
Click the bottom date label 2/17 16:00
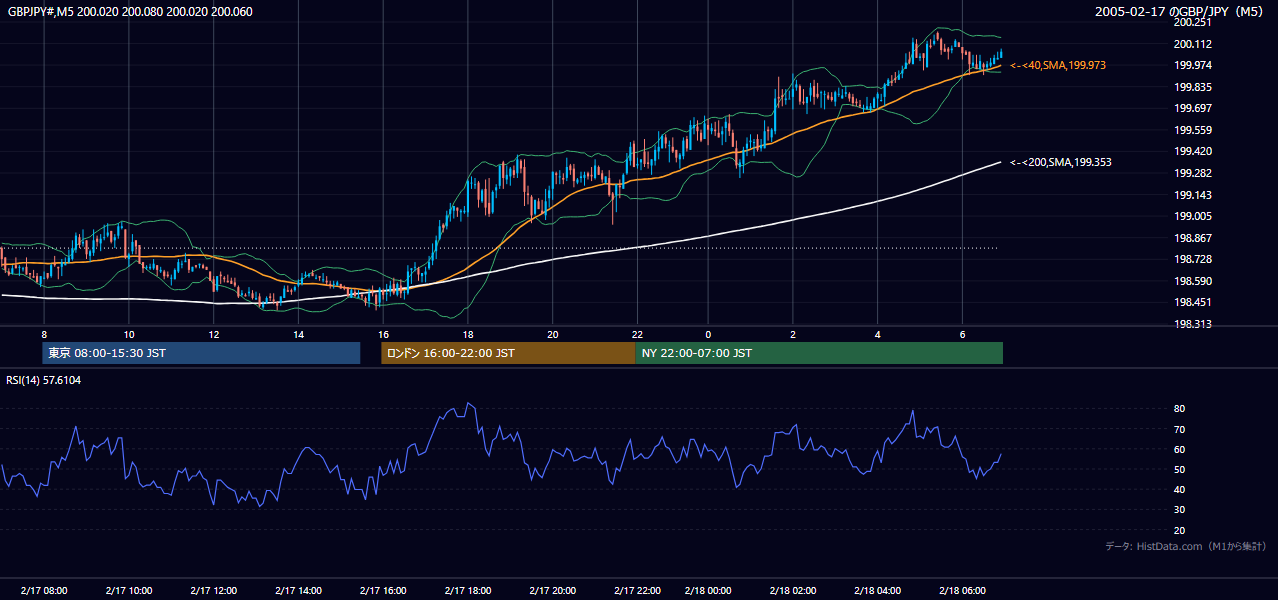[383, 591]
